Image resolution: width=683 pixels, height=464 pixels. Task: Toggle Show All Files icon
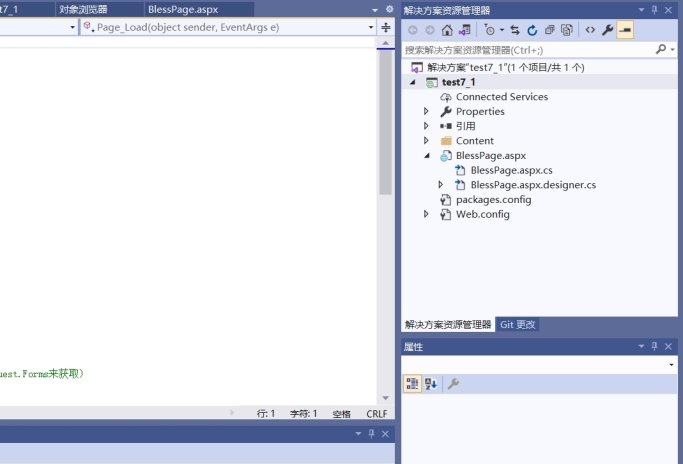coord(567,30)
